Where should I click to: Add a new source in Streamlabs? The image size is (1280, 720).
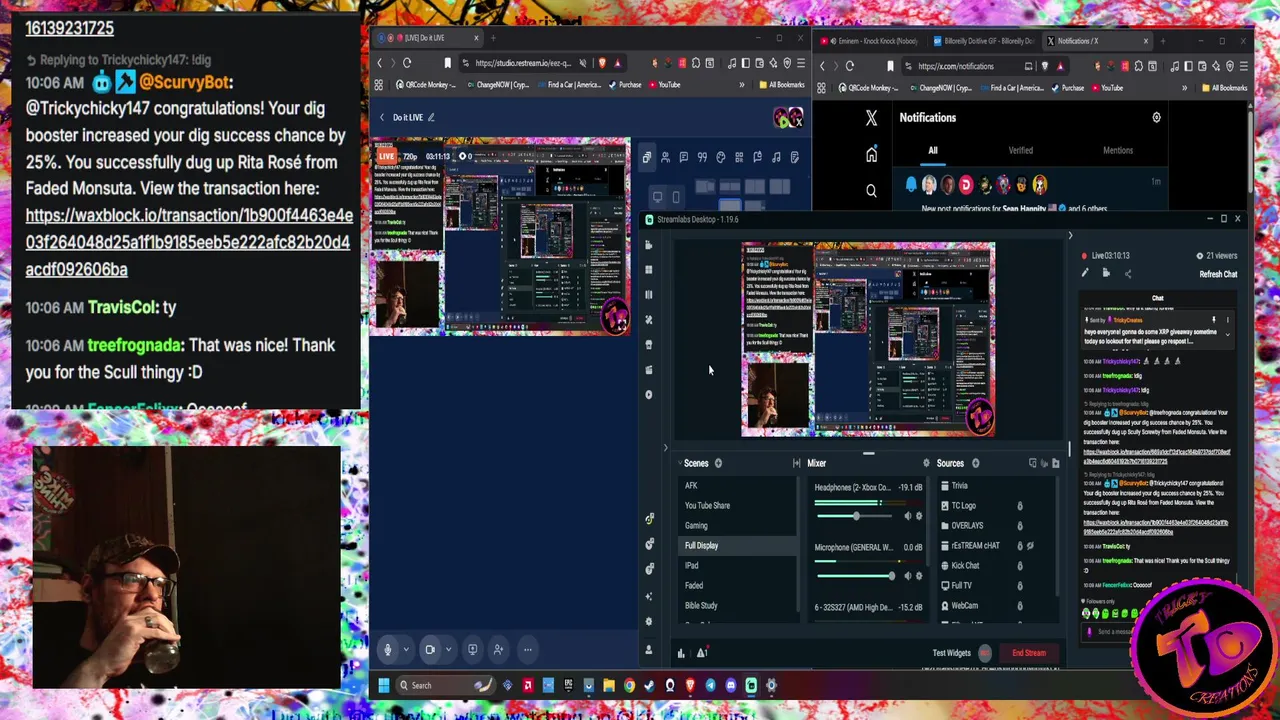pyautogui.click(x=976, y=463)
